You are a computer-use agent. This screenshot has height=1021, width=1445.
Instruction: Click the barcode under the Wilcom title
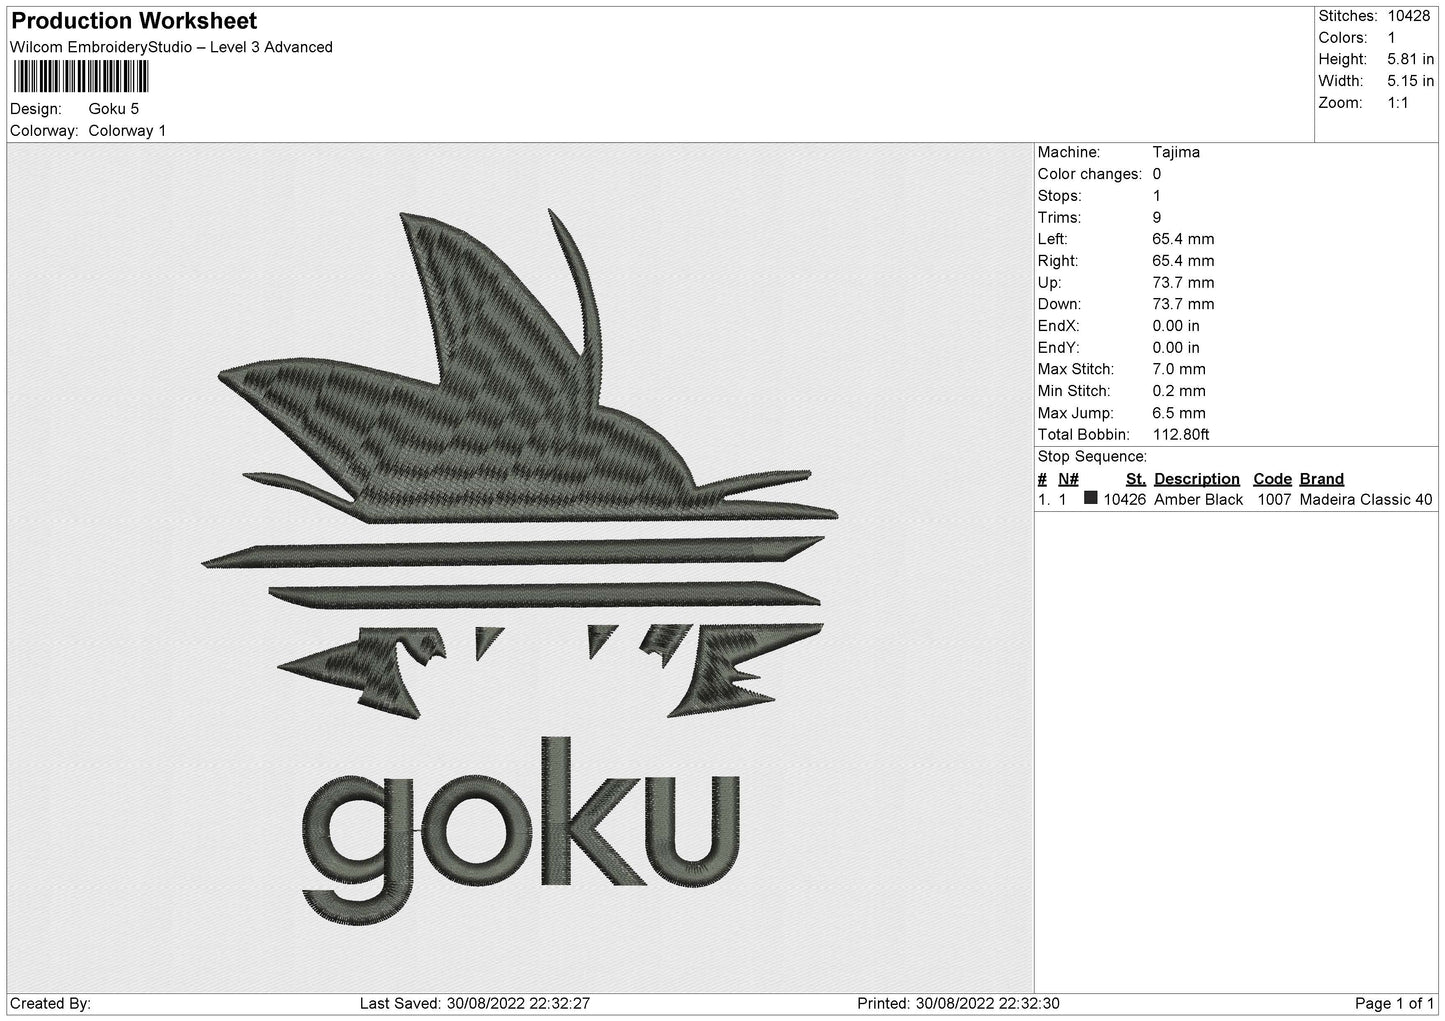point(80,77)
